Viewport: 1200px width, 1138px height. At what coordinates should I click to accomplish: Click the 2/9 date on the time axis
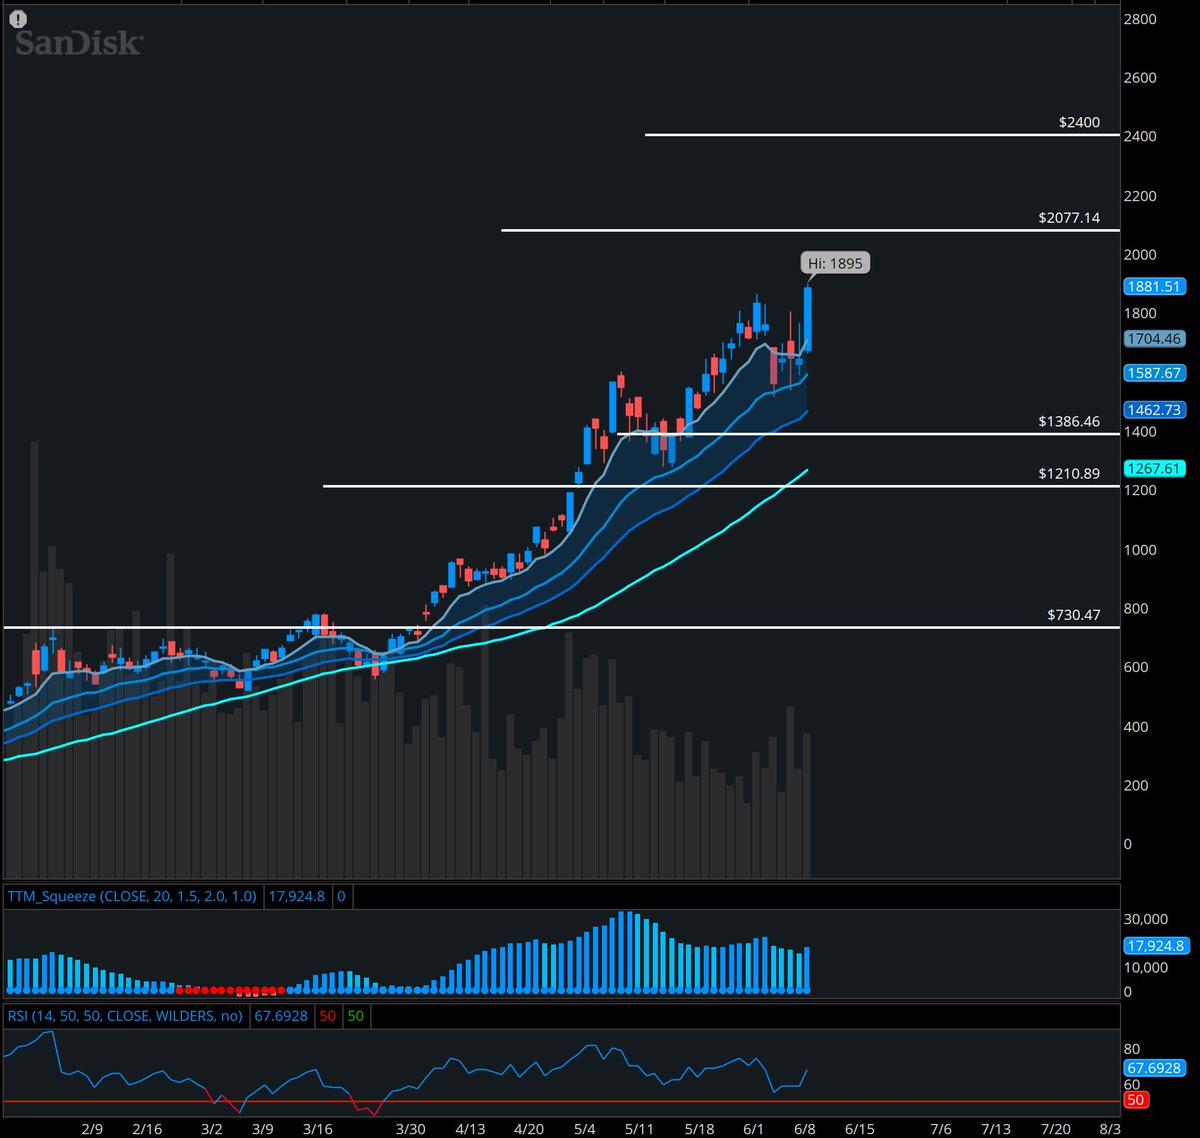(x=93, y=1128)
